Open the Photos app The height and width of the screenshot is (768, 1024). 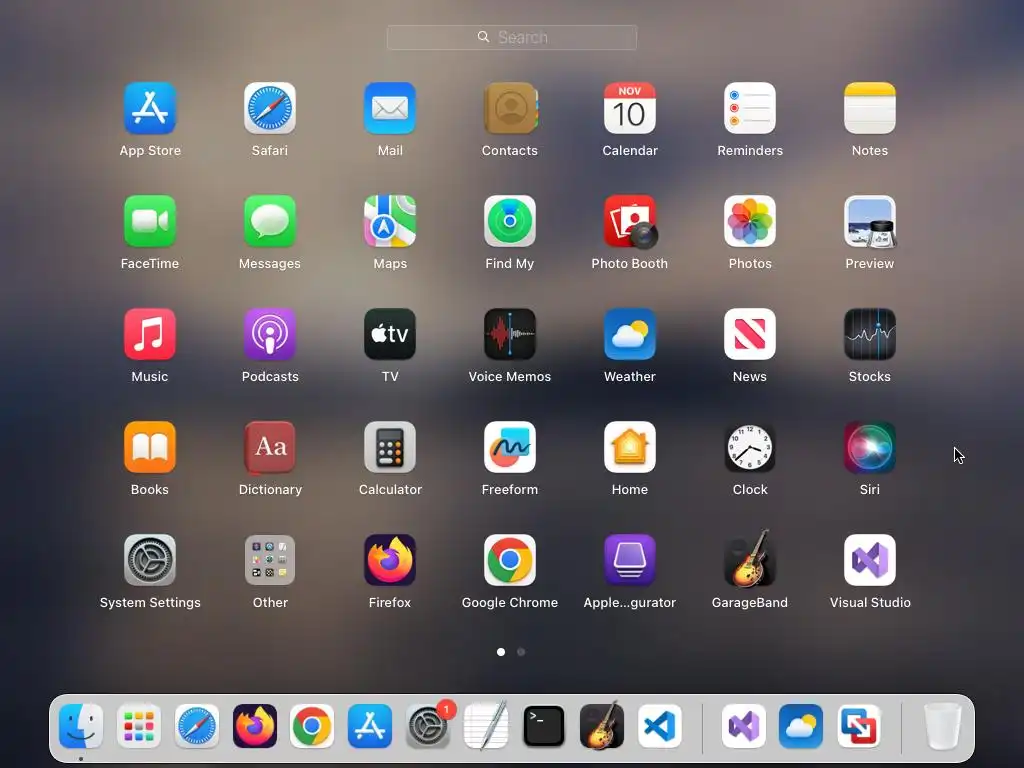click(750, 221)
